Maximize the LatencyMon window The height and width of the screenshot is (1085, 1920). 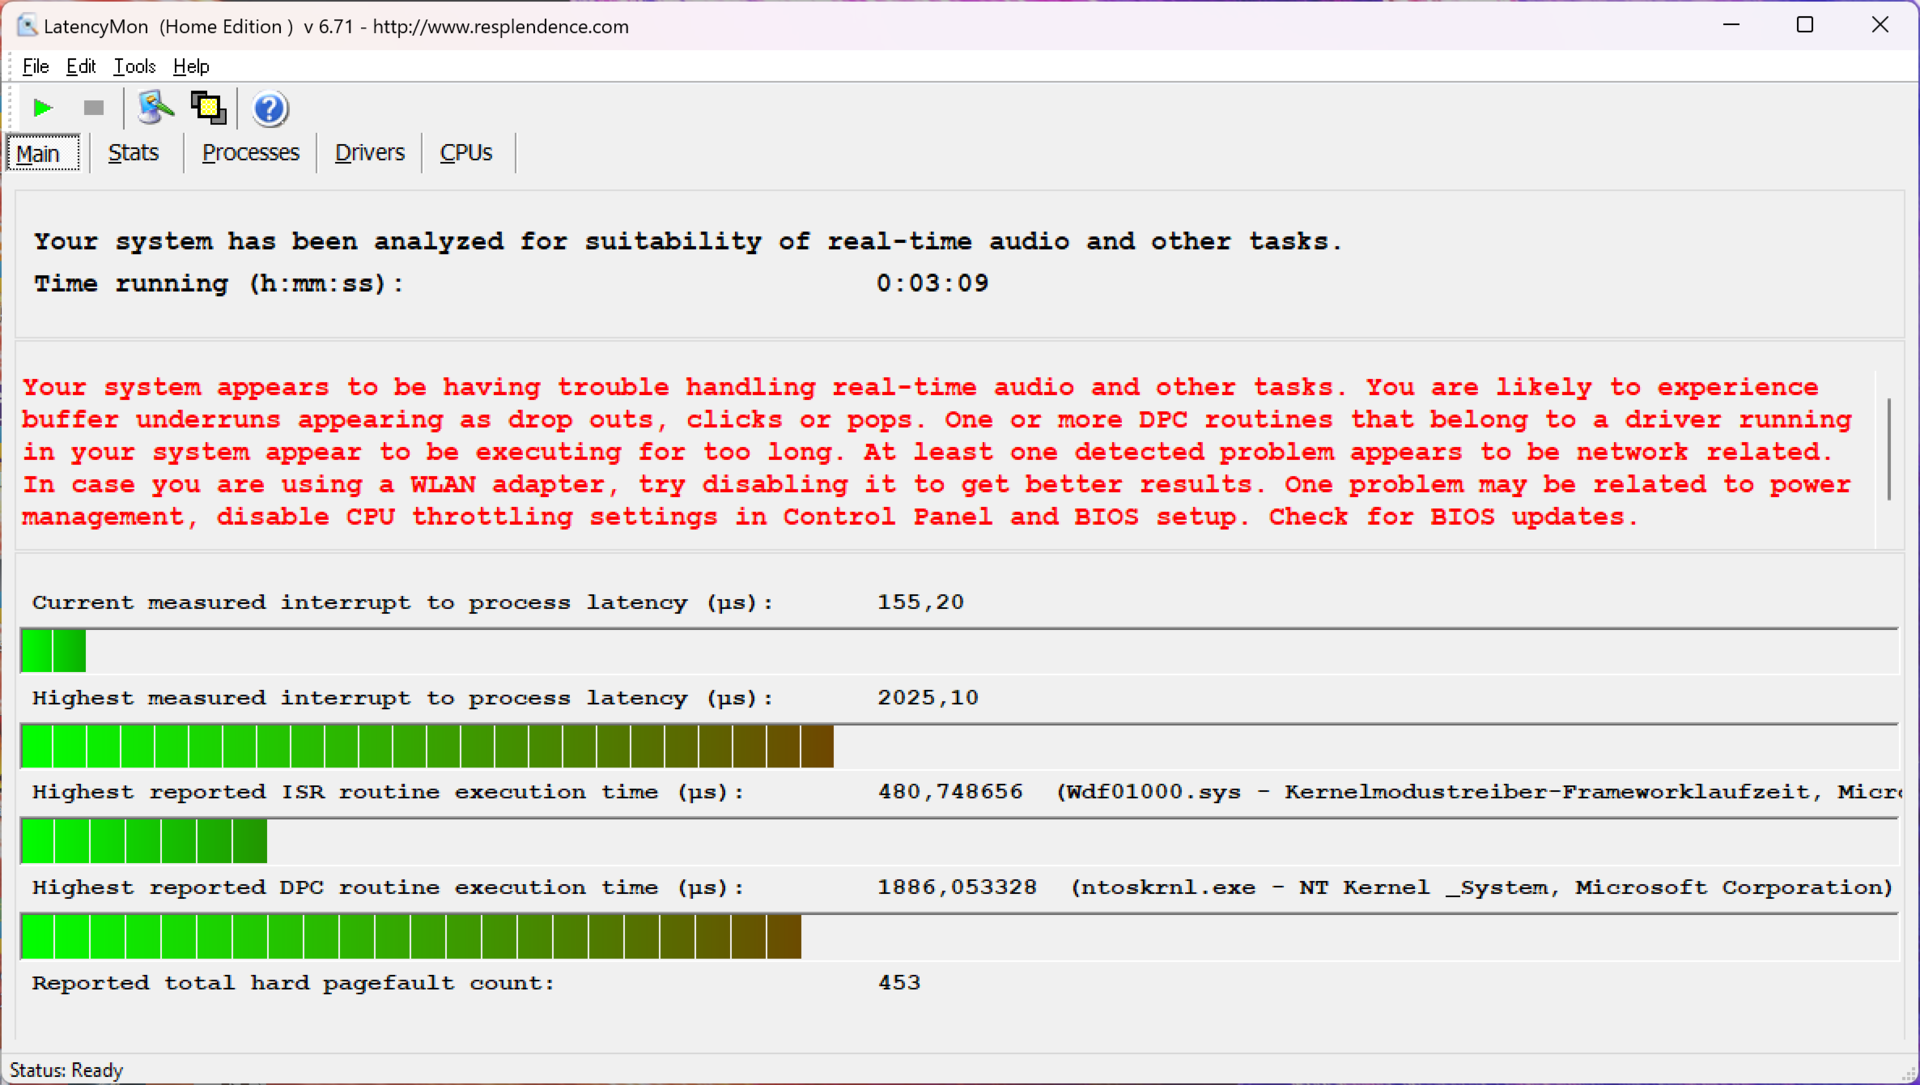1804,25
